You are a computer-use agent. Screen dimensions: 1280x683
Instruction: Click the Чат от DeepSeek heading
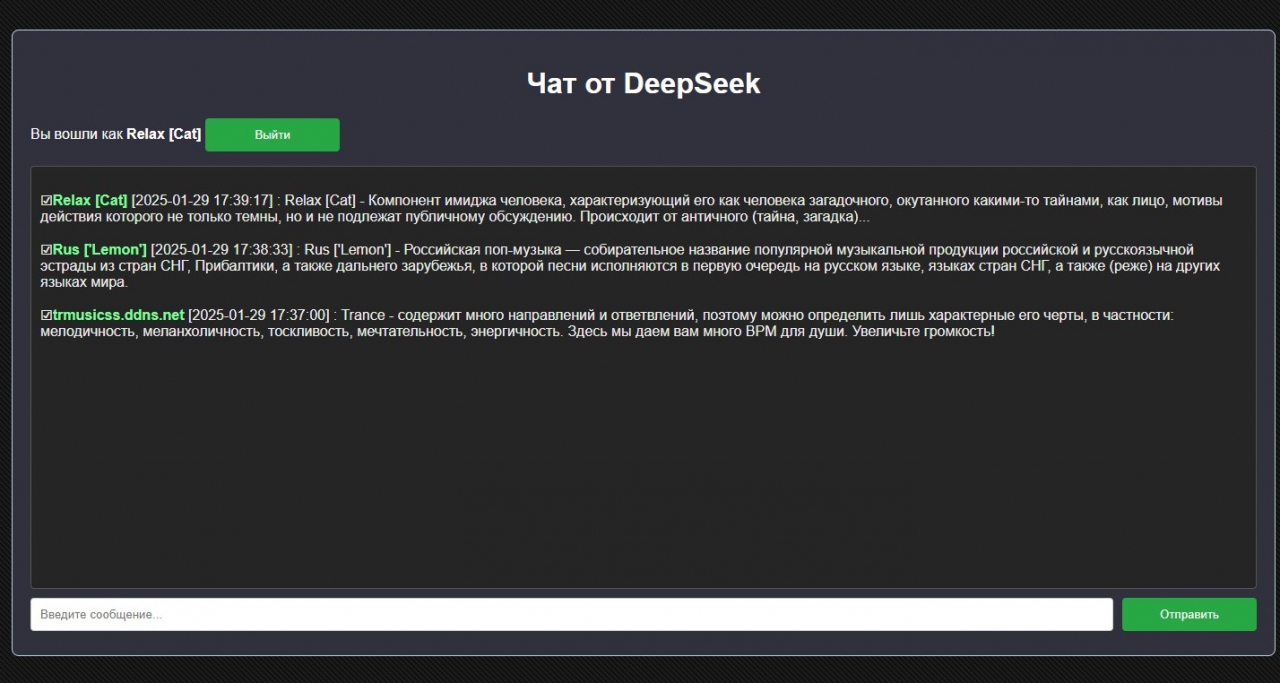[643, 83]
